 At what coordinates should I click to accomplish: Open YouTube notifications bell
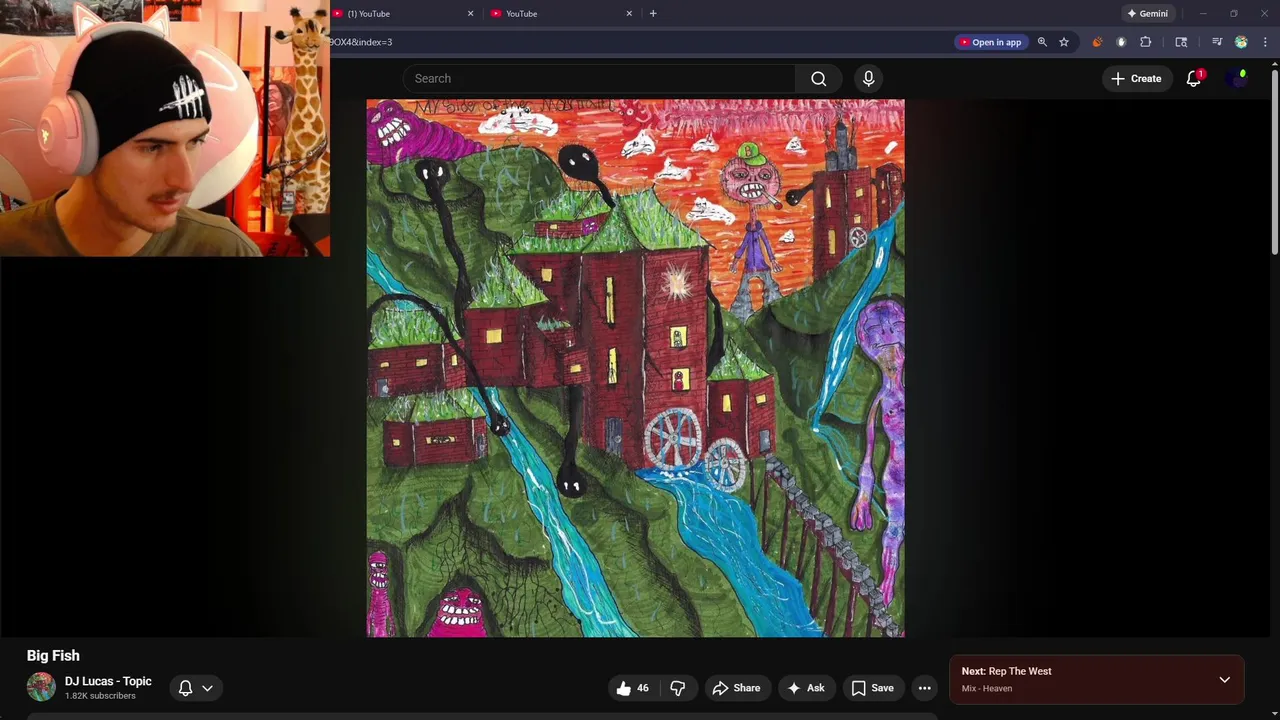1193,78
